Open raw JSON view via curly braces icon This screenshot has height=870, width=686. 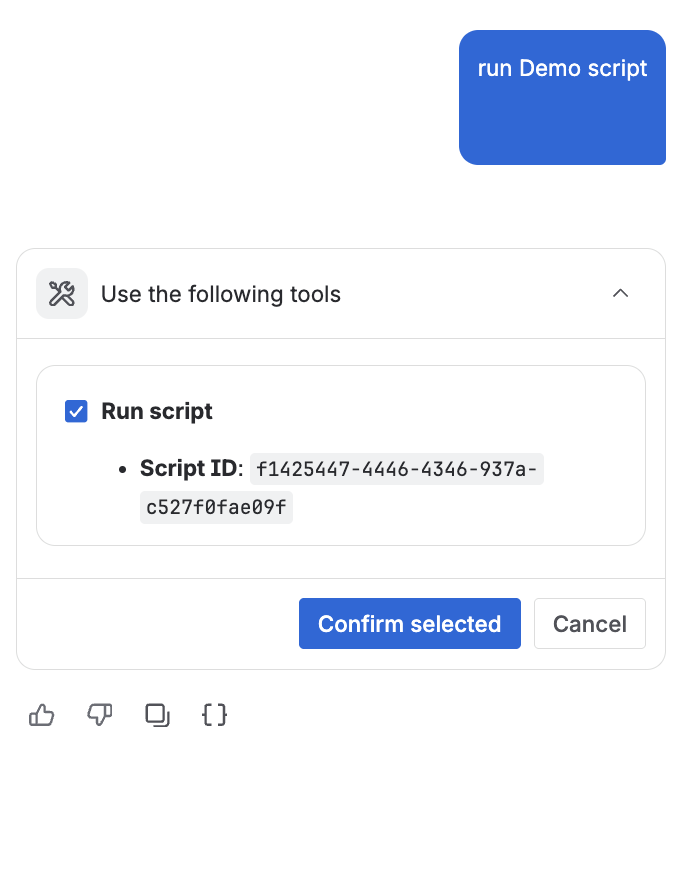(x=214, y=715)
